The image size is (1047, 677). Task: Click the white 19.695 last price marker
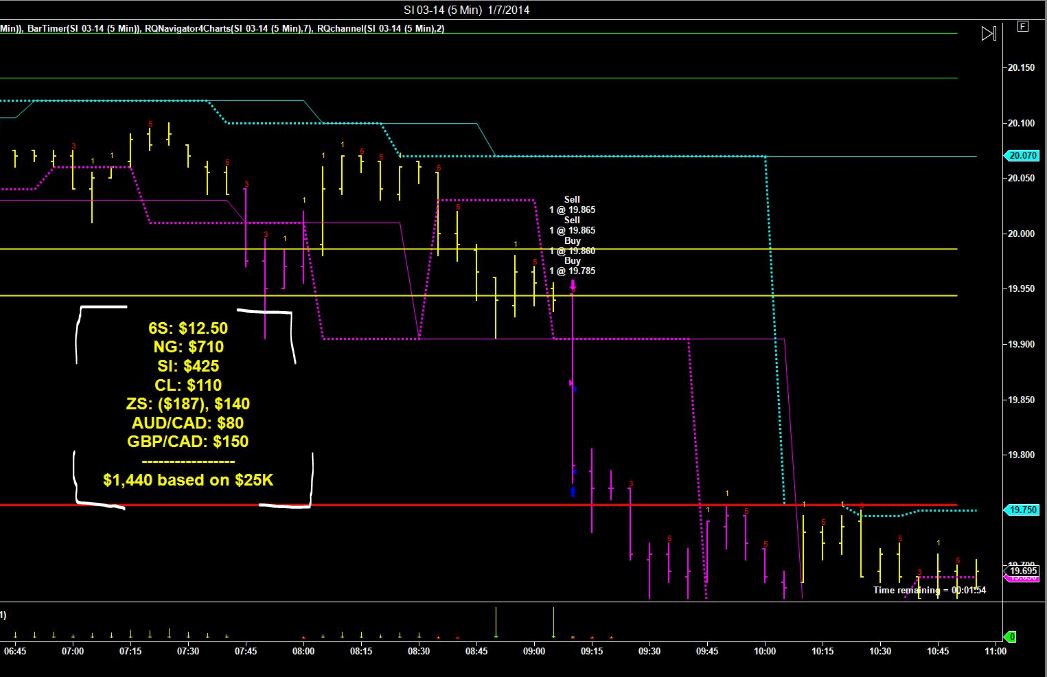click(1023, 570)
